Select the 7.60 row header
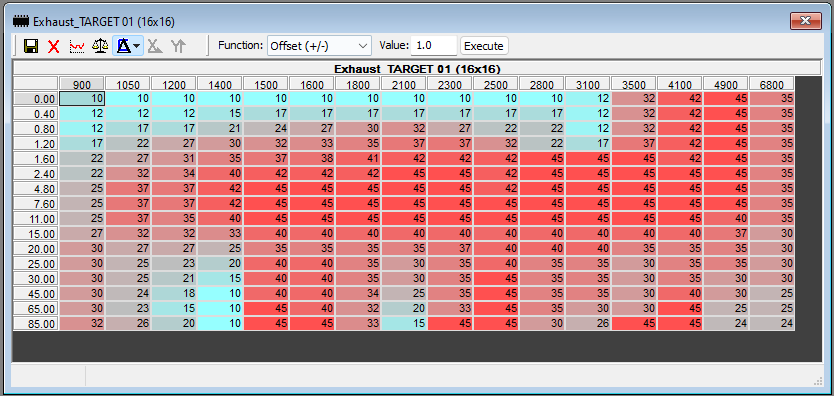 36,204
